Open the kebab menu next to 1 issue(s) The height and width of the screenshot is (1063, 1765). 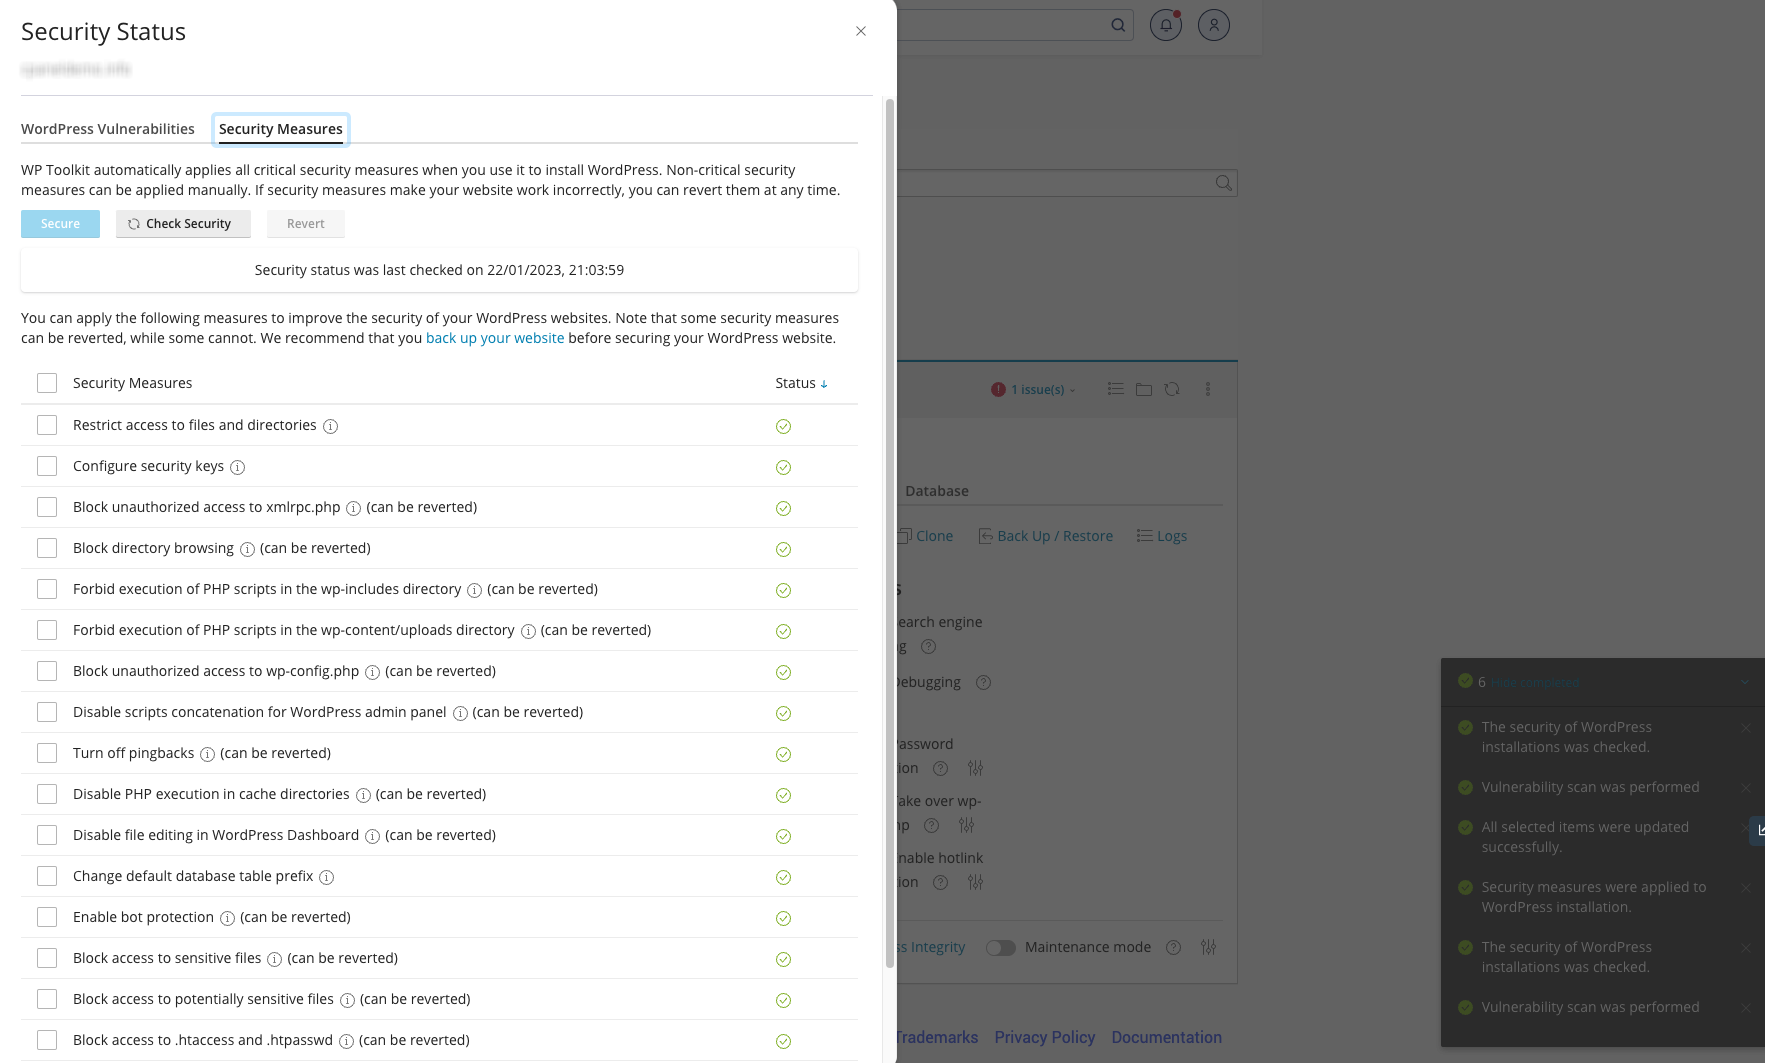(x=1208, y=389)
